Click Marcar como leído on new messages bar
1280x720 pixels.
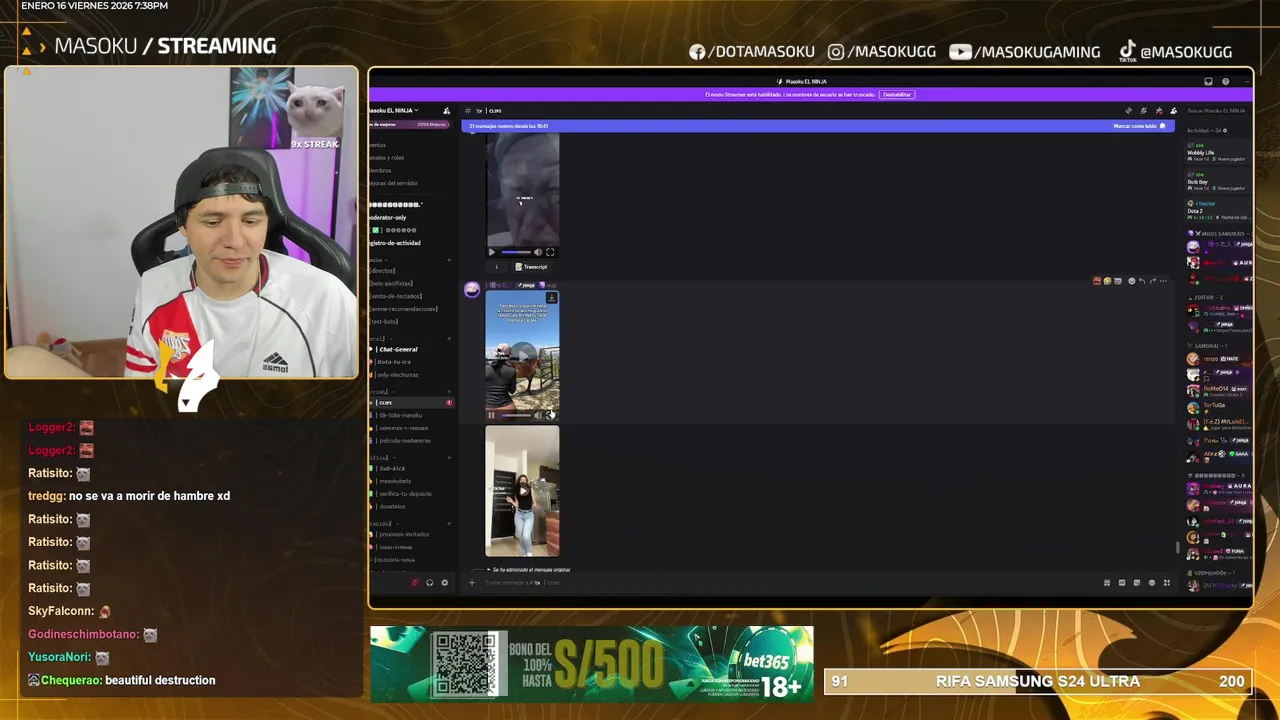pyautogui.click(x=1140, y=126)
